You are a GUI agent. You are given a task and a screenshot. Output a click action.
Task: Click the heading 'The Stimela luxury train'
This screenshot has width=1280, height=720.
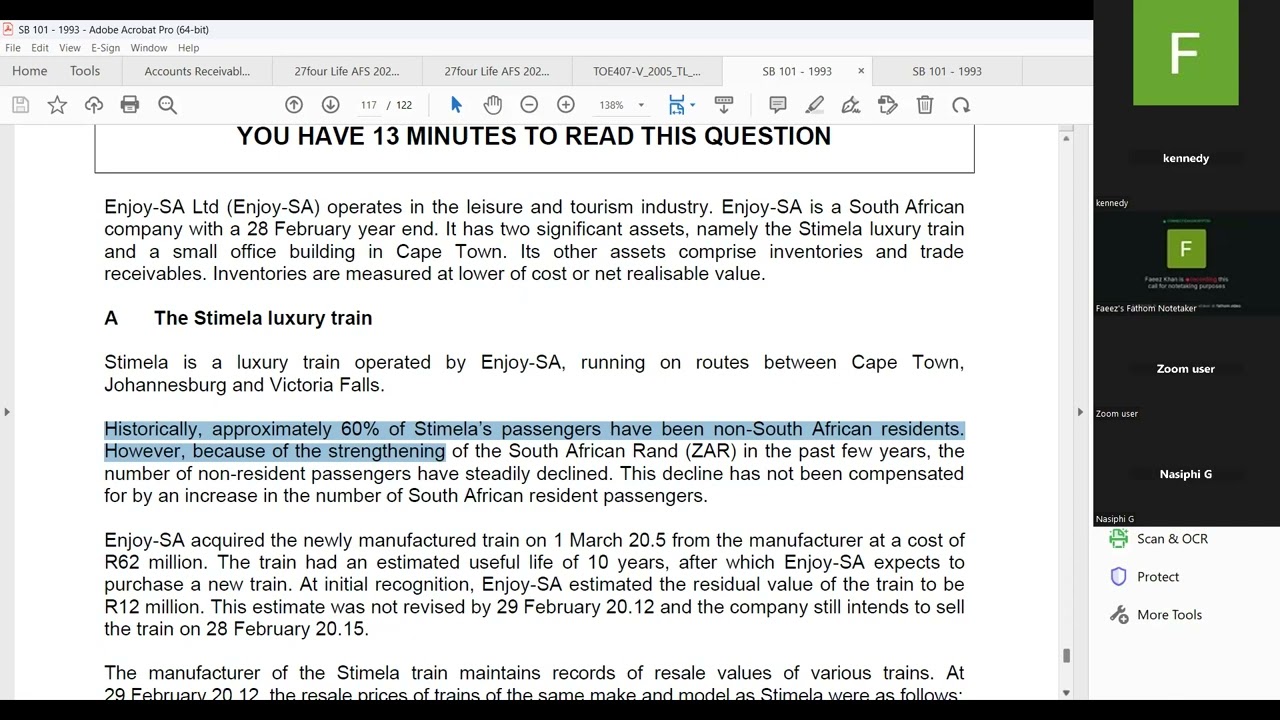[x=263, y=318]
